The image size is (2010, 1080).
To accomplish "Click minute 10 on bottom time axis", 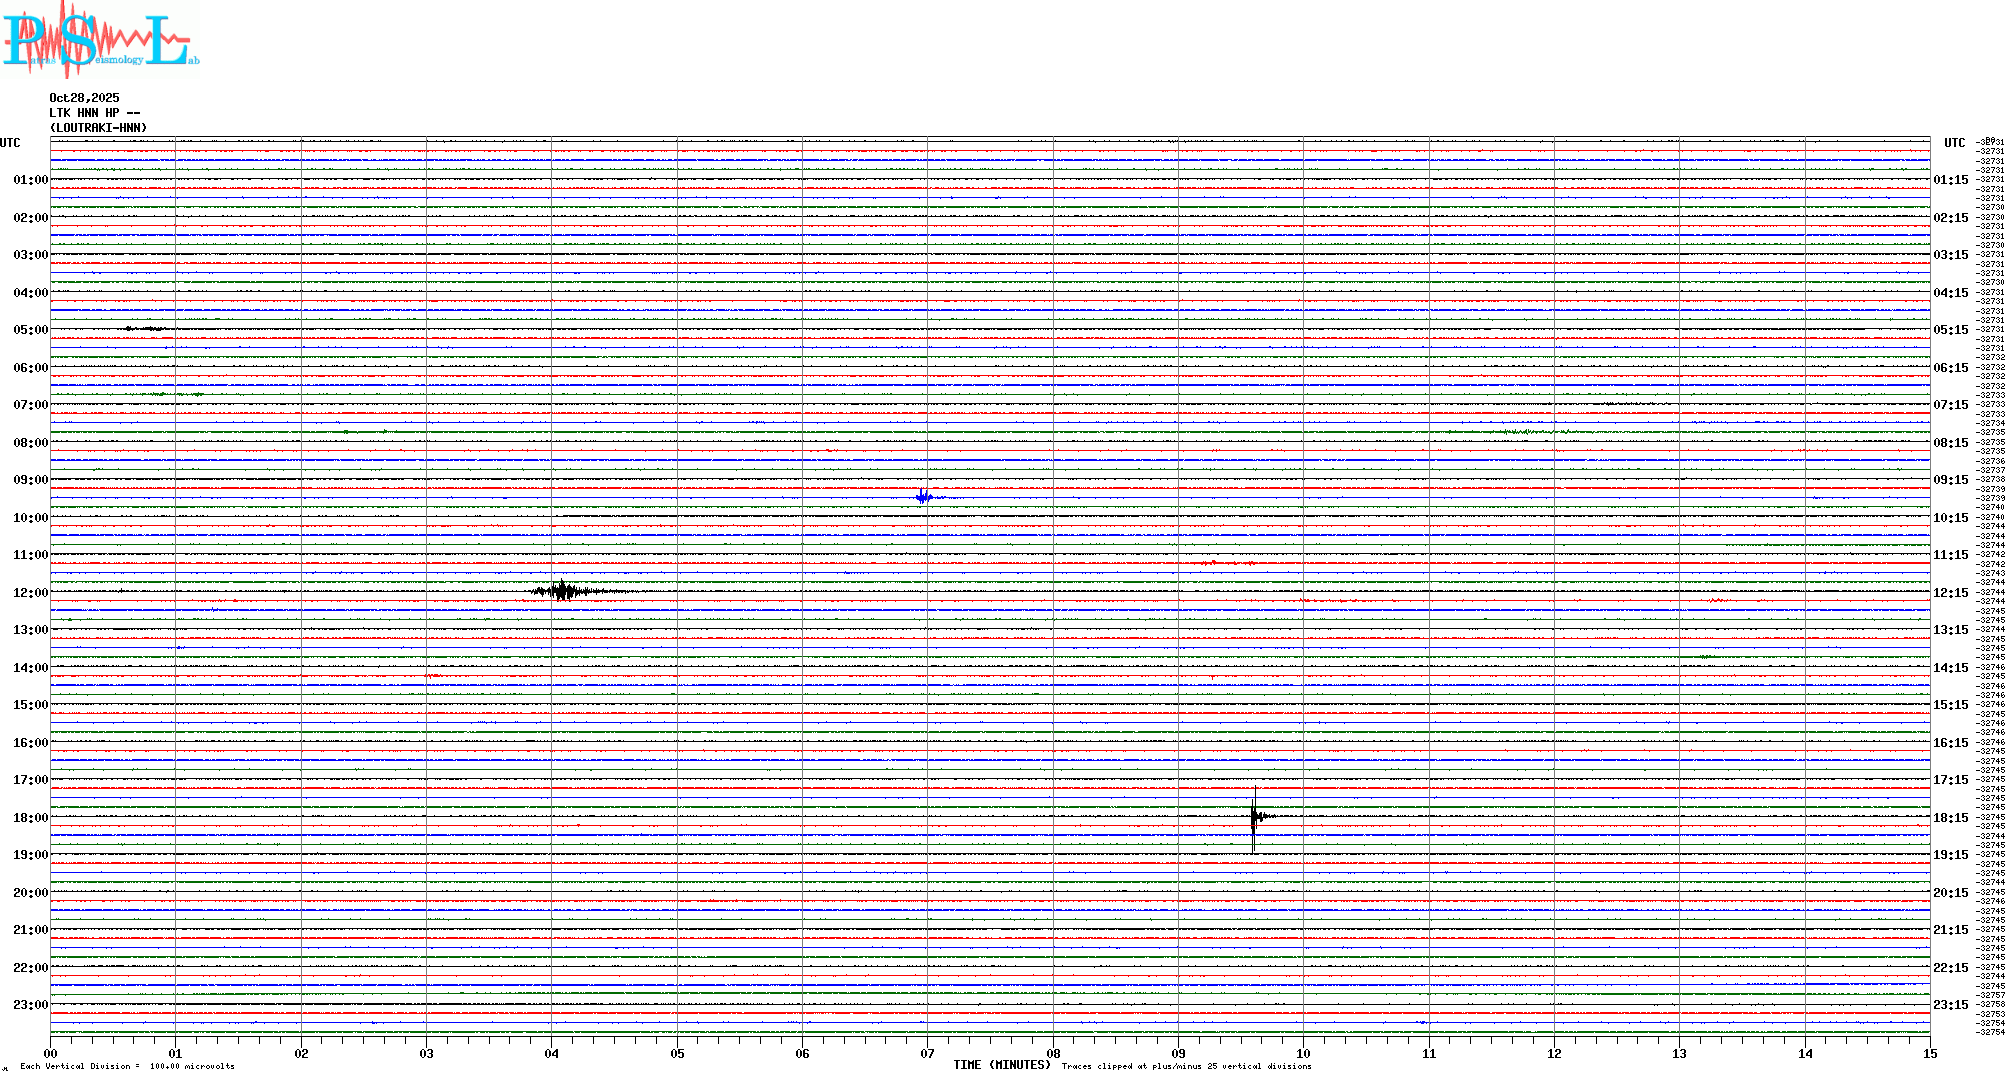I will pos(1303,1053).
